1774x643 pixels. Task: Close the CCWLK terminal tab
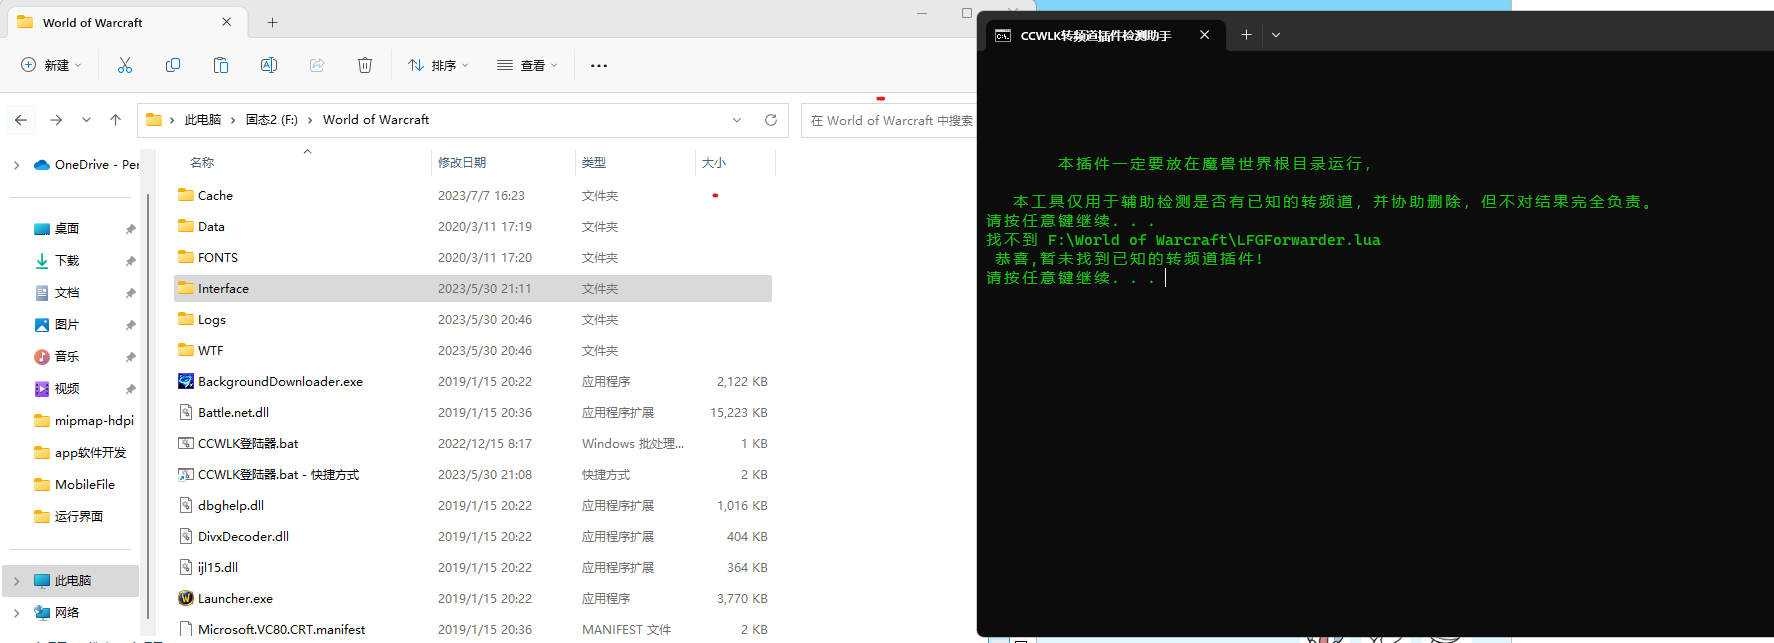(1205, 35)
